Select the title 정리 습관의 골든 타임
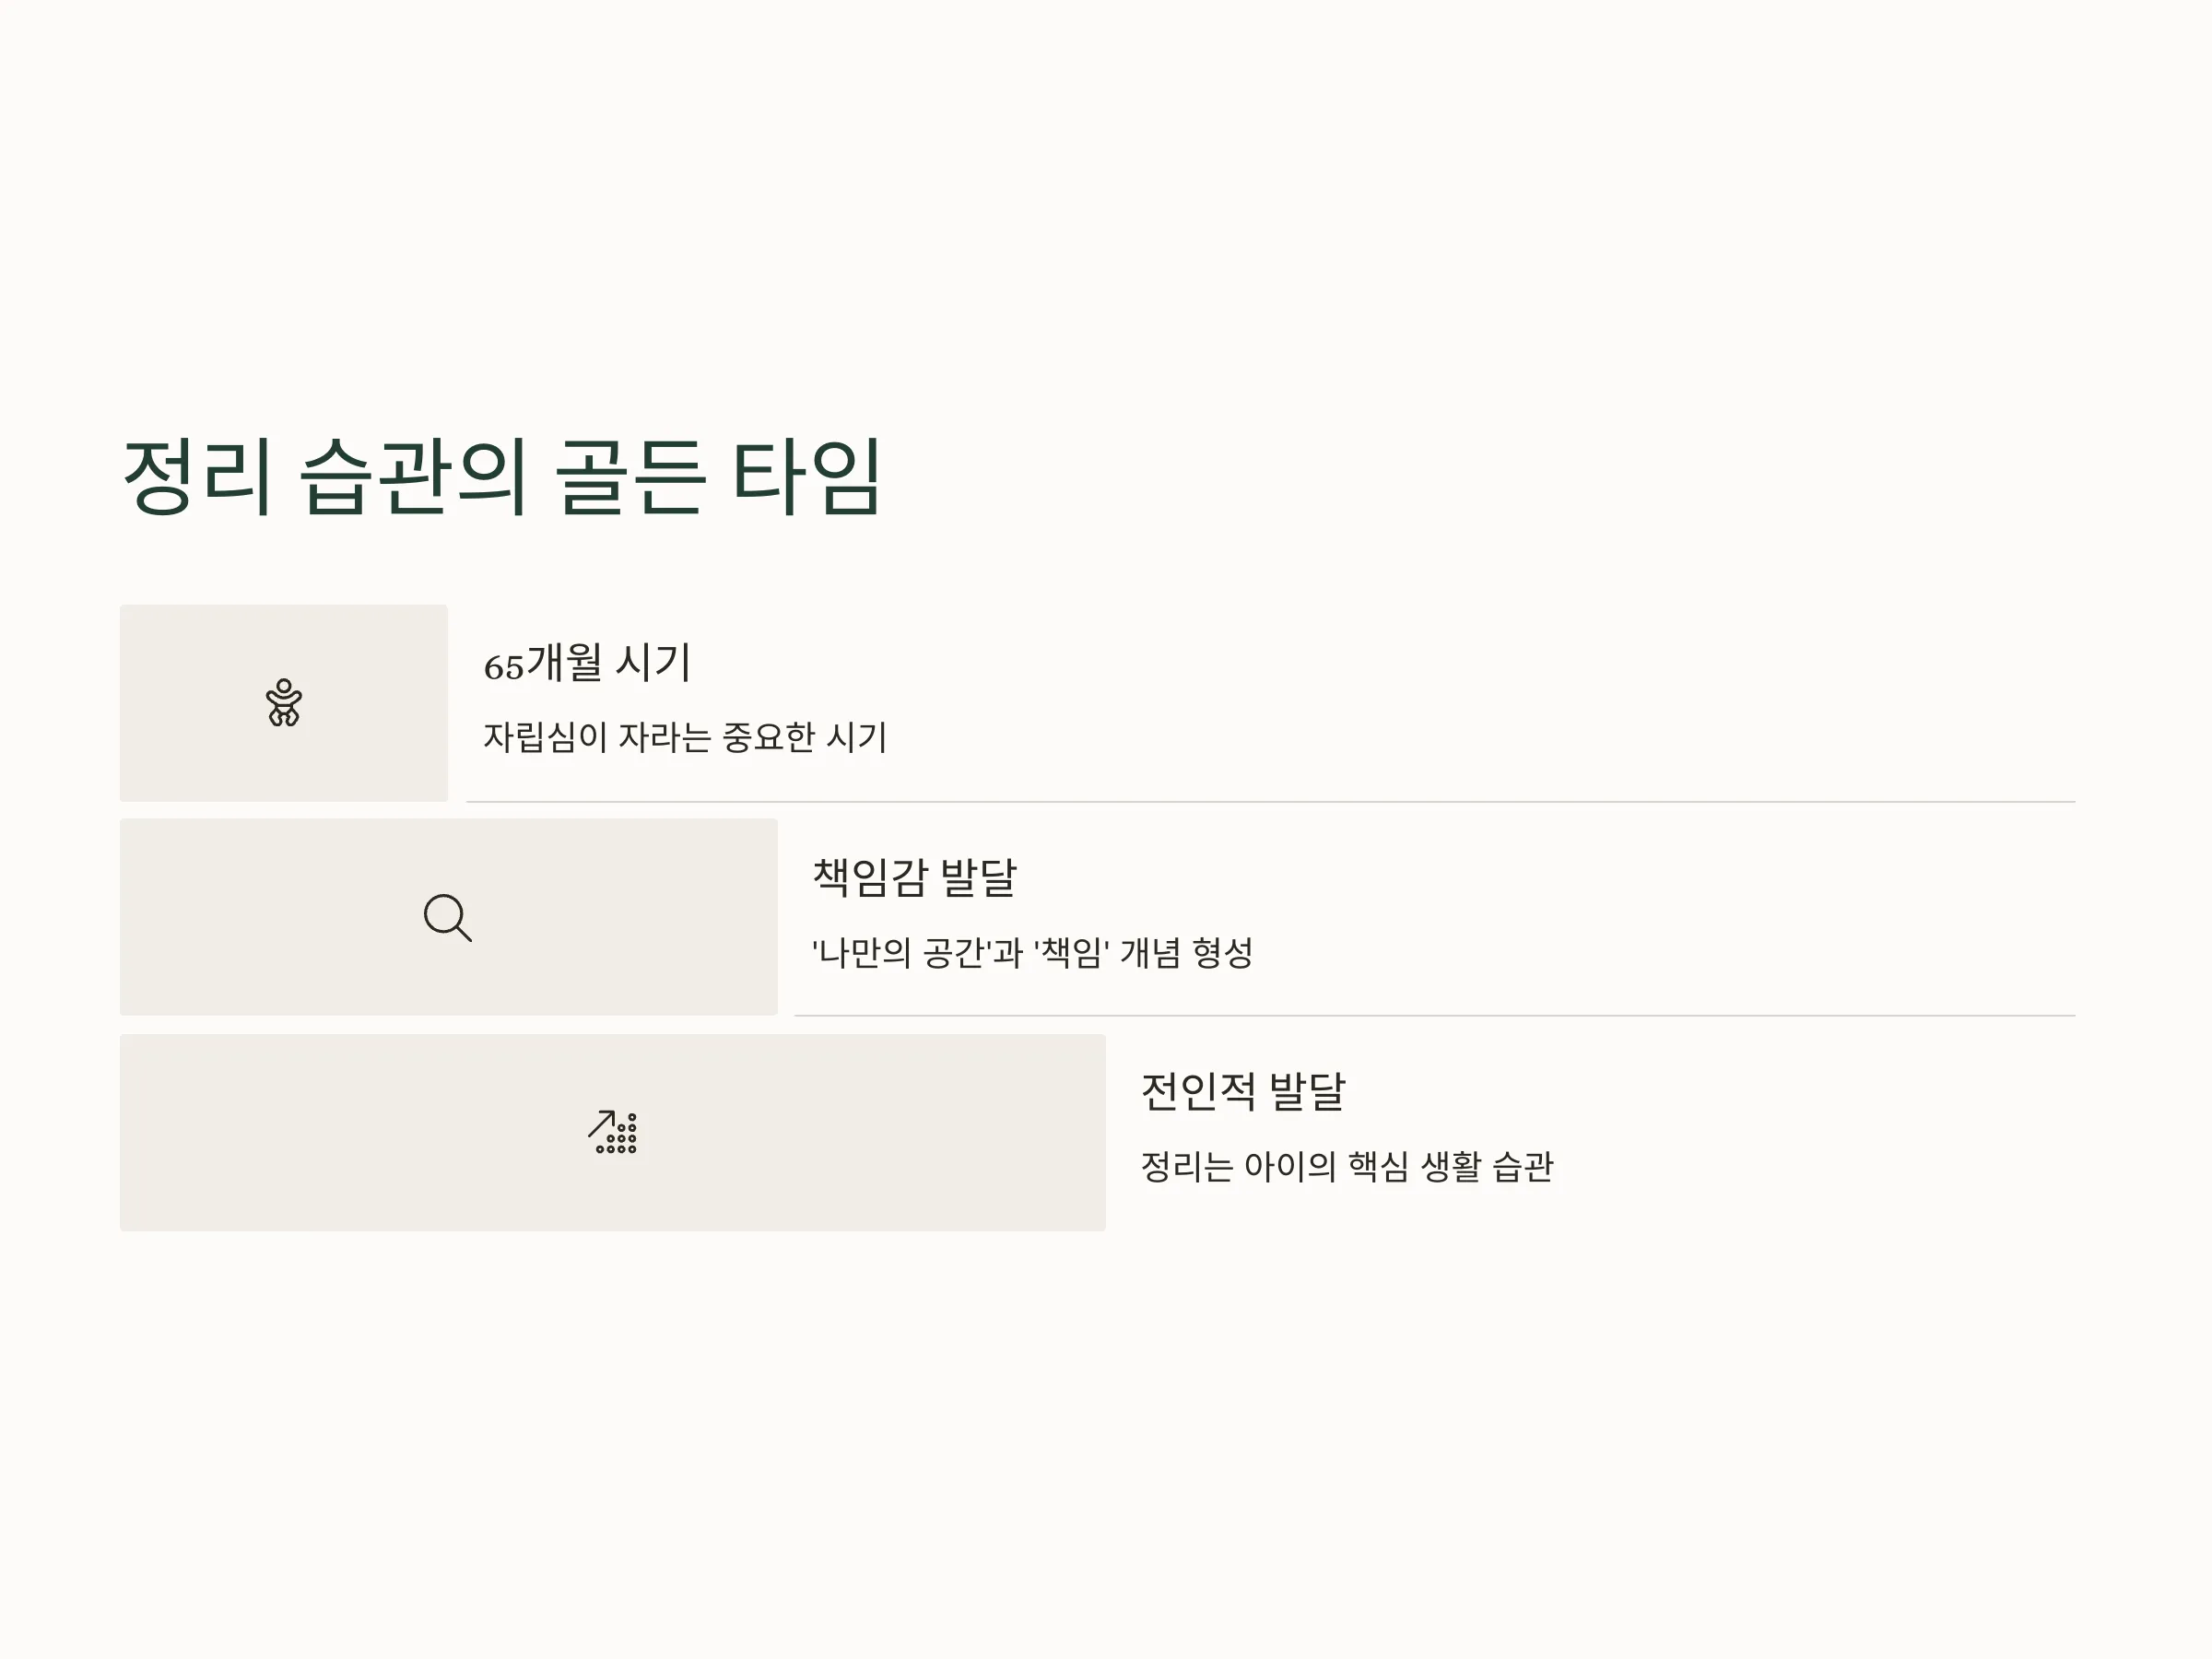2212x1659 pixels. (502, 477)
